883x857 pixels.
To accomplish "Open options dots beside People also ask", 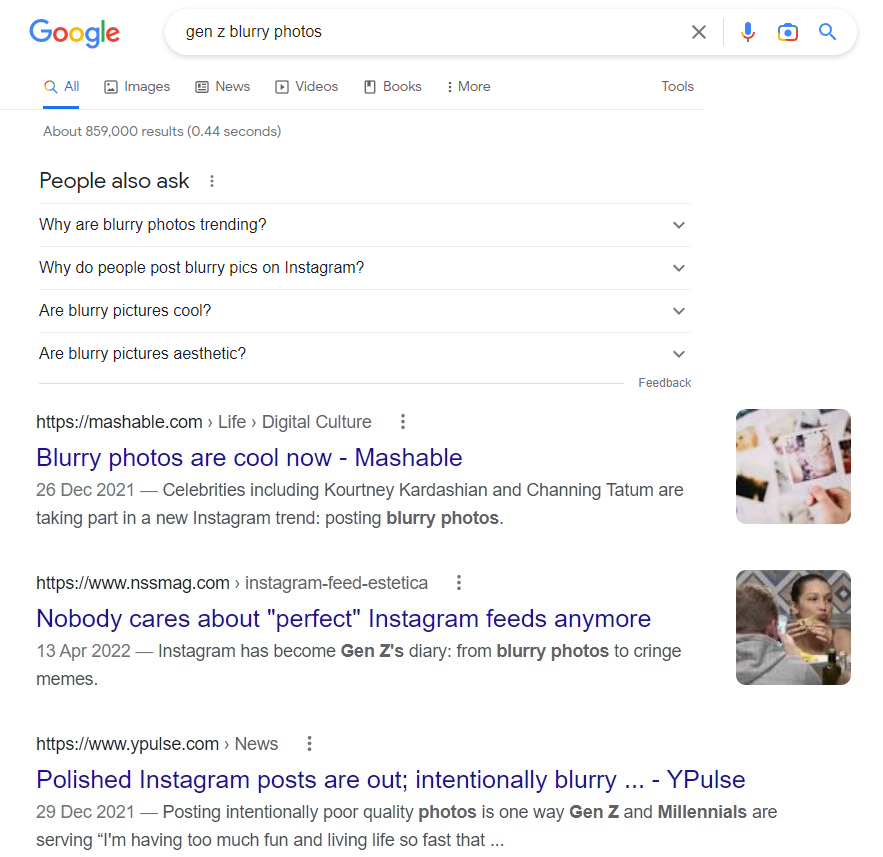I will click(211, 181).
